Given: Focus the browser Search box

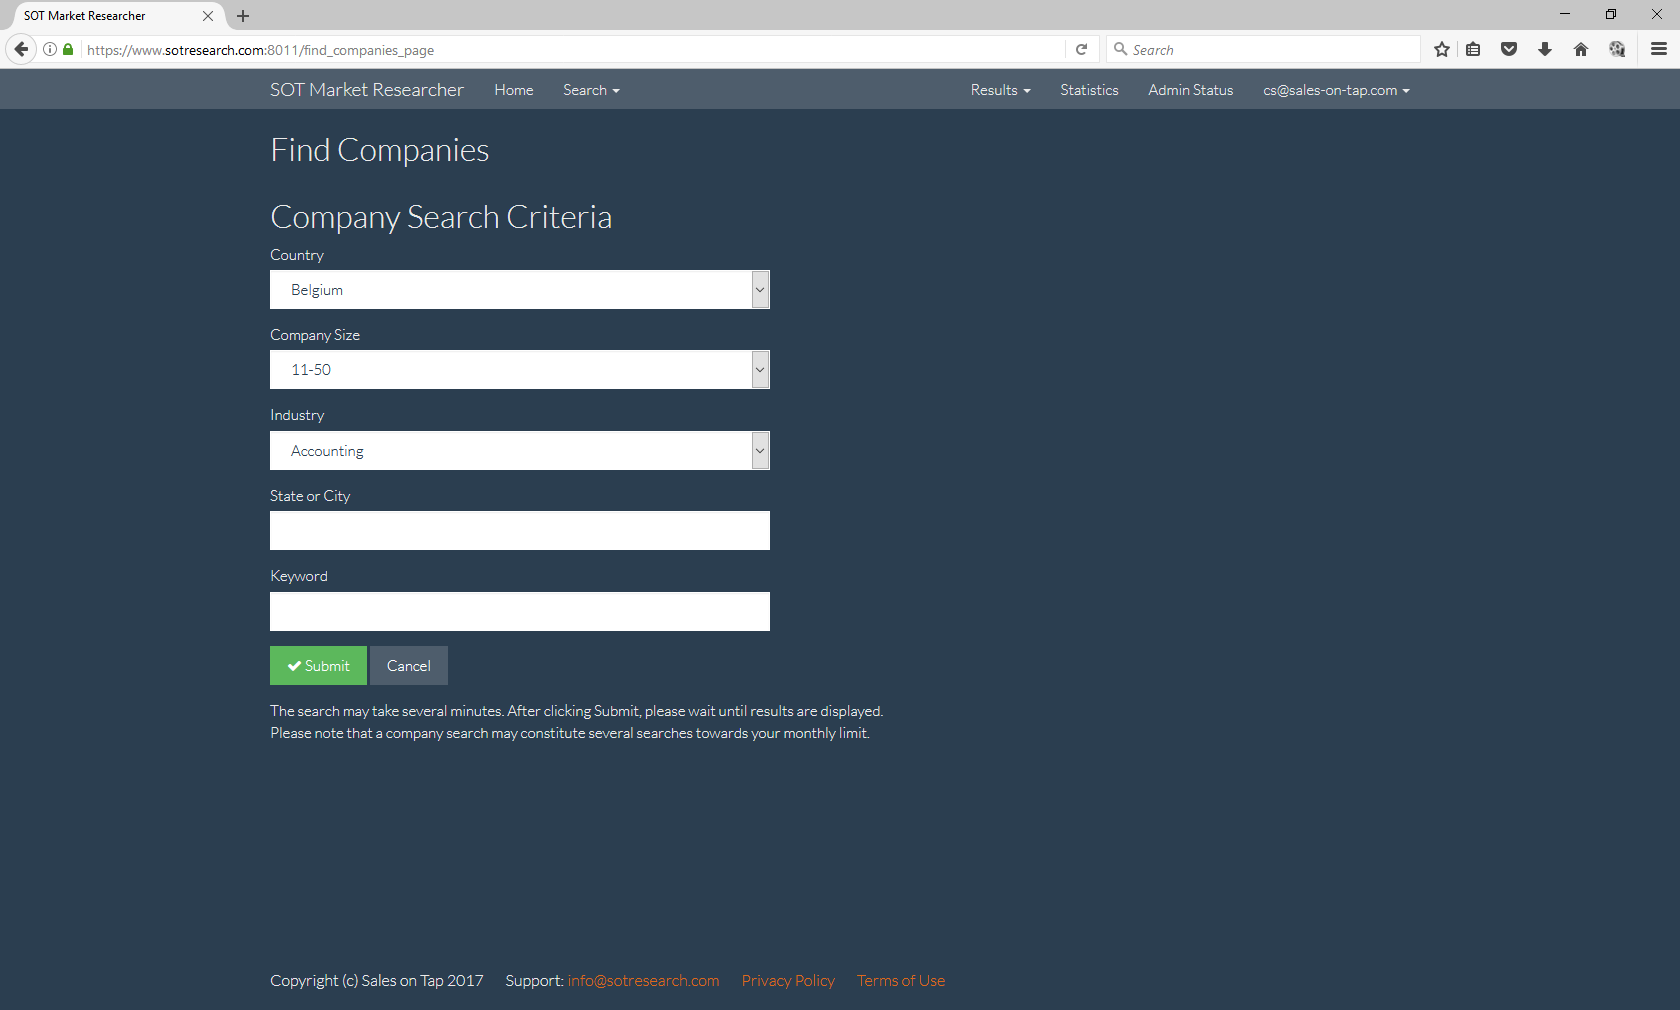Looking at the screenshot, I should pyautogui.click(x=1265, y=50).
